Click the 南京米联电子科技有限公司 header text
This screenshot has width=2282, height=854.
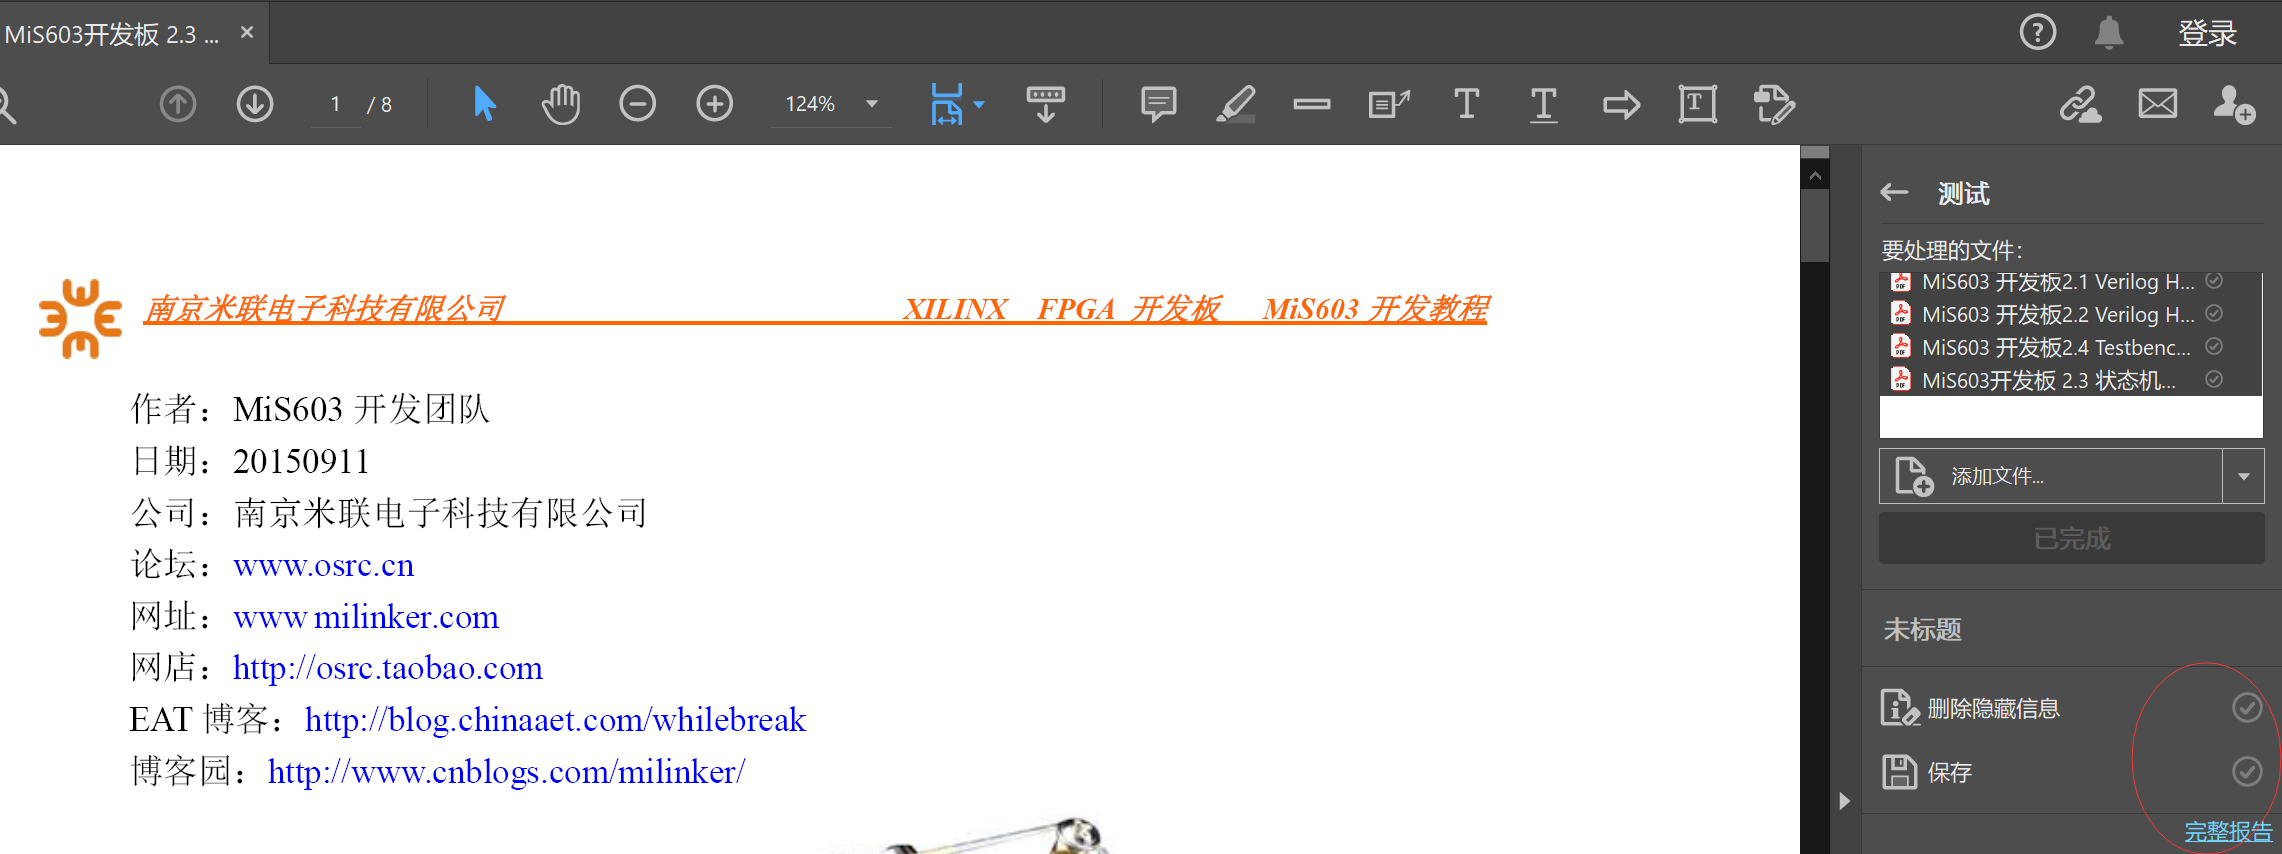(x=324, y=309)
